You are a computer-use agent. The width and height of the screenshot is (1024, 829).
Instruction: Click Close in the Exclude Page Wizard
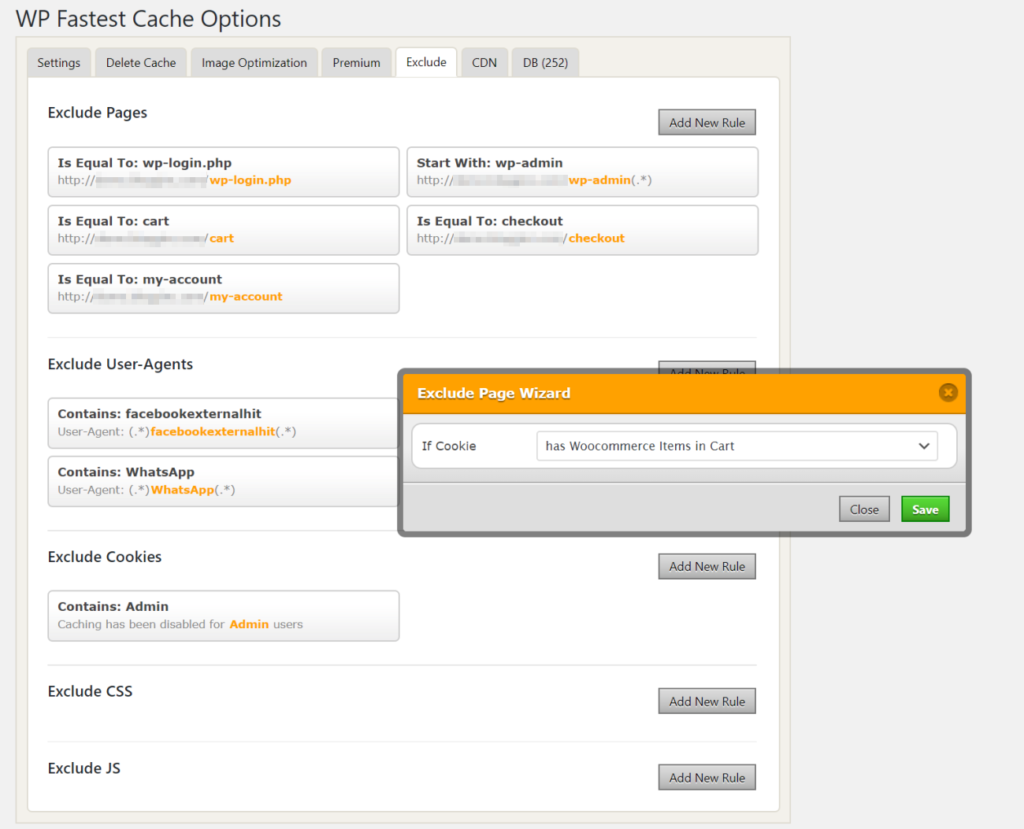click(864, 508)
